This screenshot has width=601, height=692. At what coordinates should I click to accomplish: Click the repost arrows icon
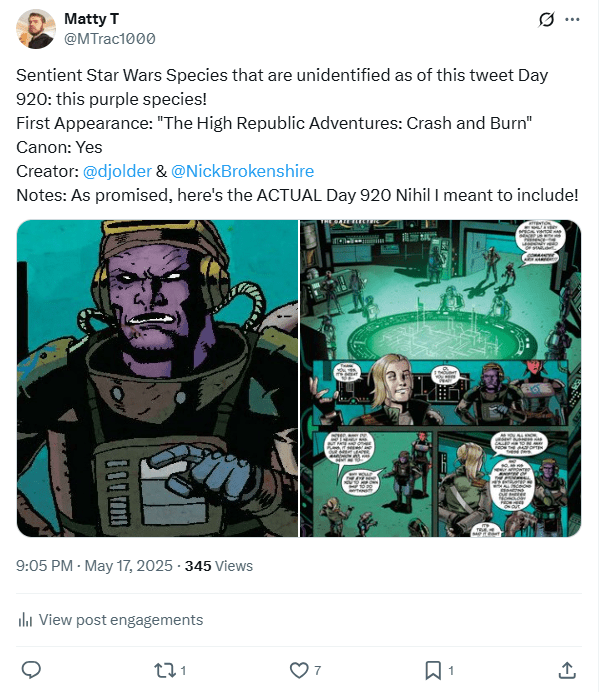[x=164, y=669]
